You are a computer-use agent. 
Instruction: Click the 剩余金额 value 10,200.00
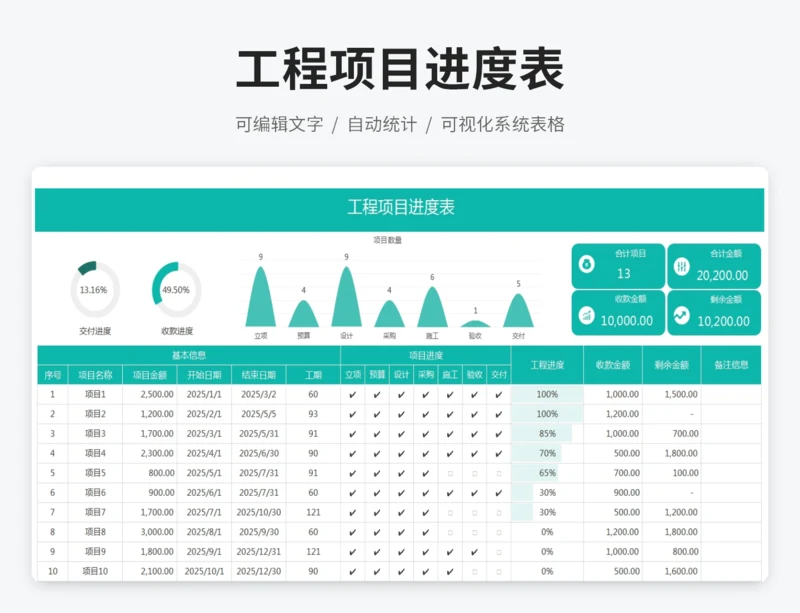tap(723, 322)
